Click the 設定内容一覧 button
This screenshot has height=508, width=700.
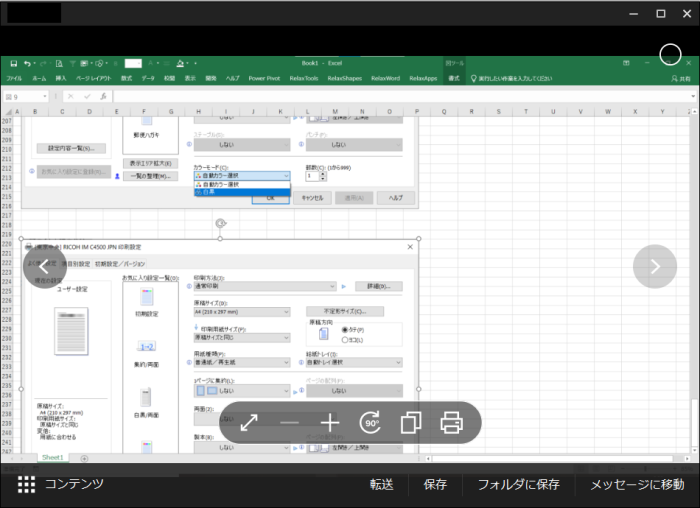pyautogui.click(x=71, y=148)
